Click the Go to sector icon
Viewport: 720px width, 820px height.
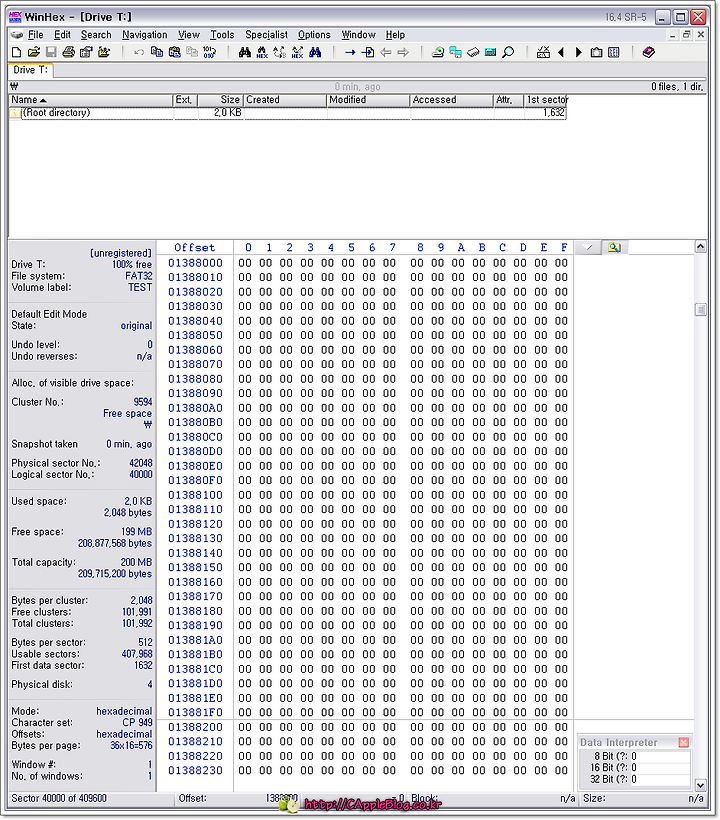pyautogui.click(x=368, y=52)
